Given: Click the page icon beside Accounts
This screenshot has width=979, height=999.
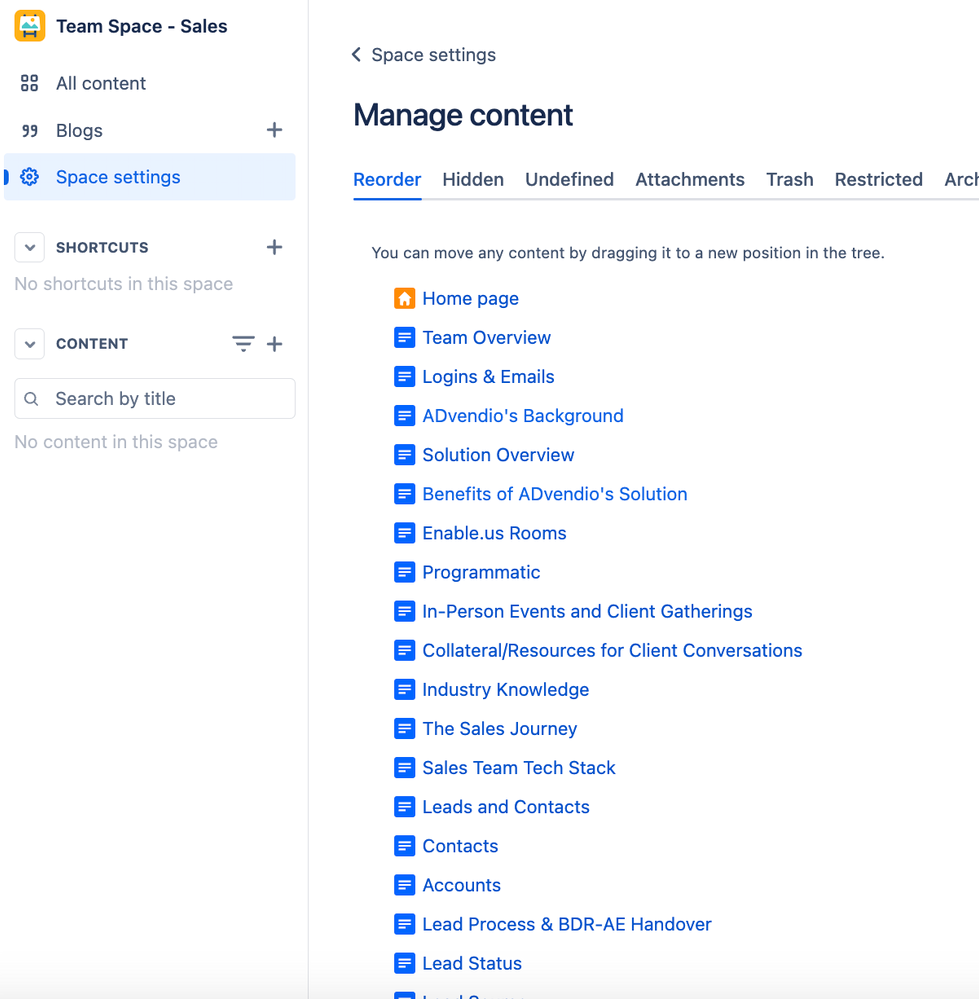Looking at the screenshot, I should tap(404, 885).
